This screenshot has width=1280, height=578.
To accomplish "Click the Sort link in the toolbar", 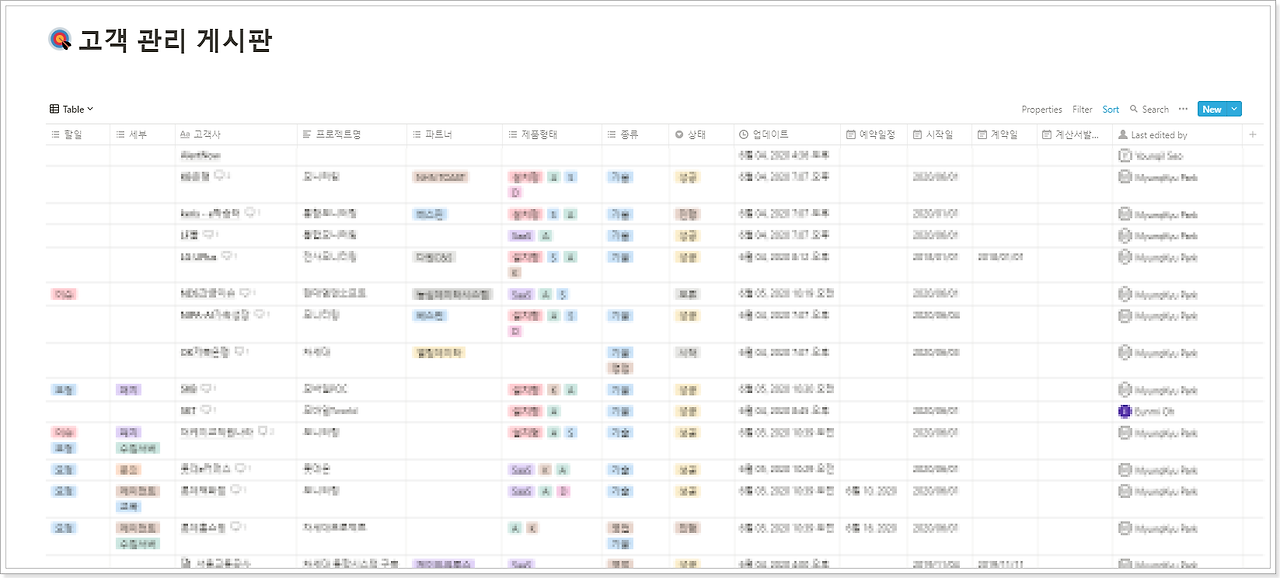I will pyautogui.click(x=1110, y=109).
